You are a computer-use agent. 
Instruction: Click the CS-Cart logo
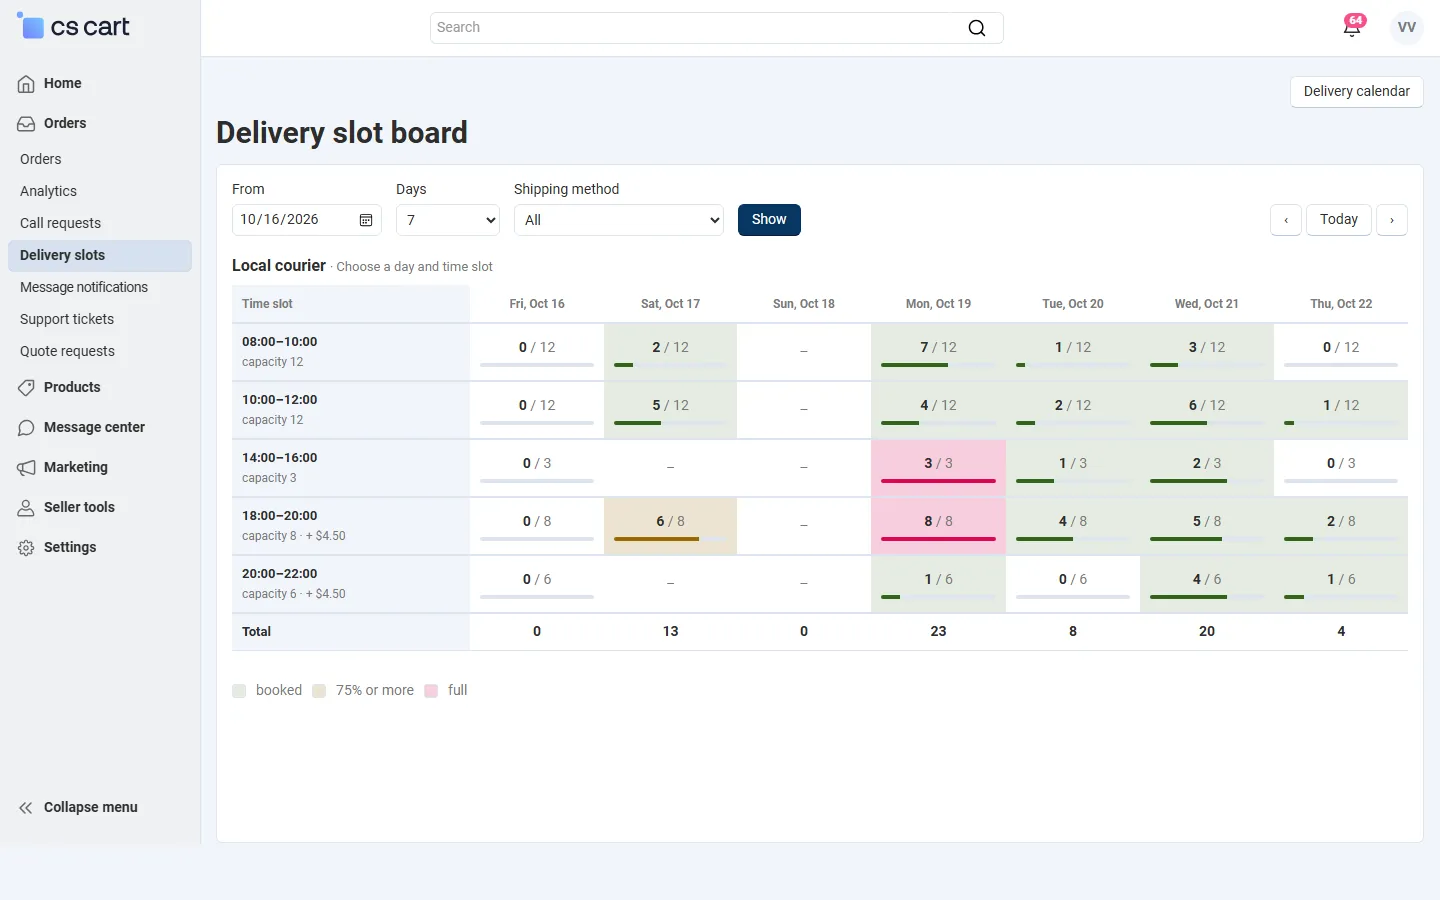74,27
